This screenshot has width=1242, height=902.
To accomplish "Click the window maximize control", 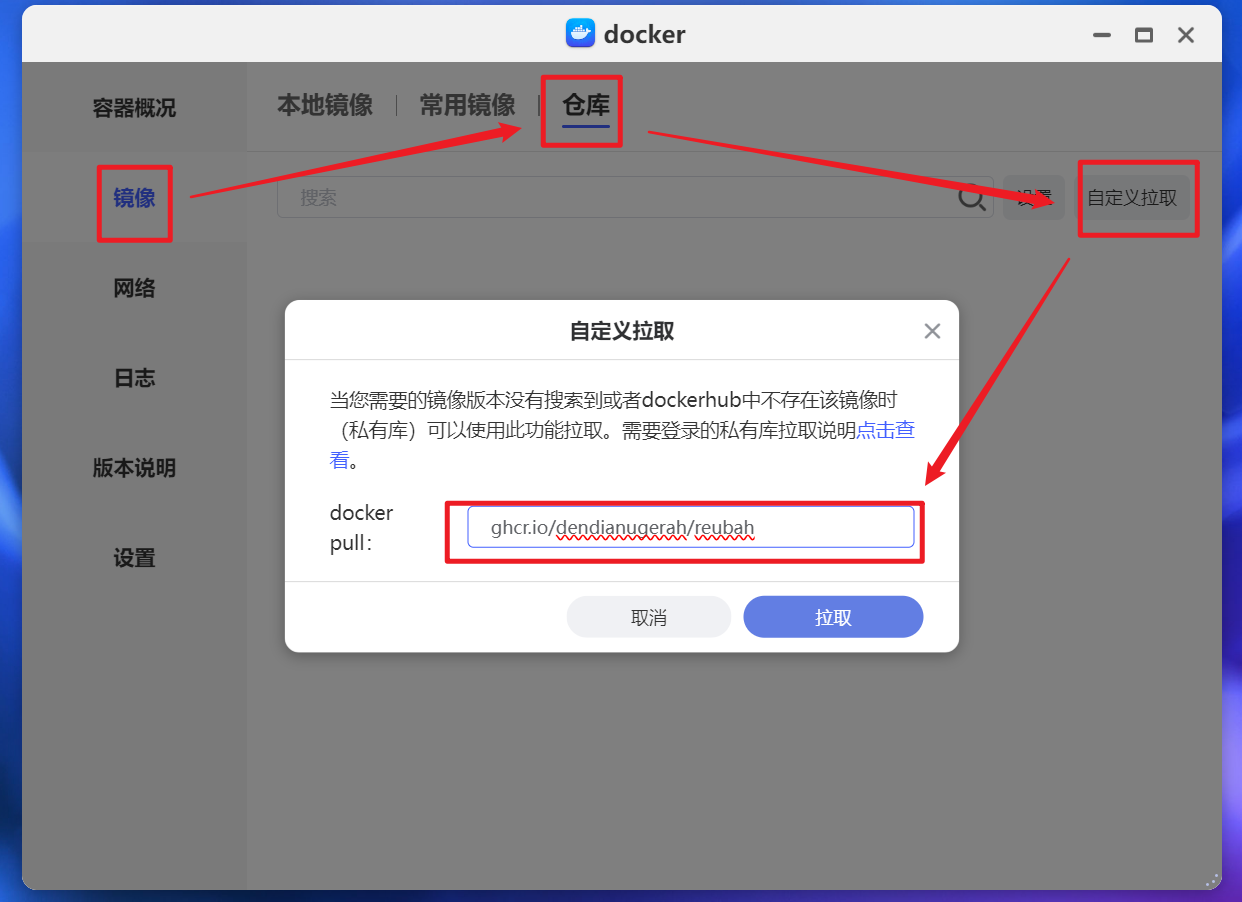I will click(1143, 34).
